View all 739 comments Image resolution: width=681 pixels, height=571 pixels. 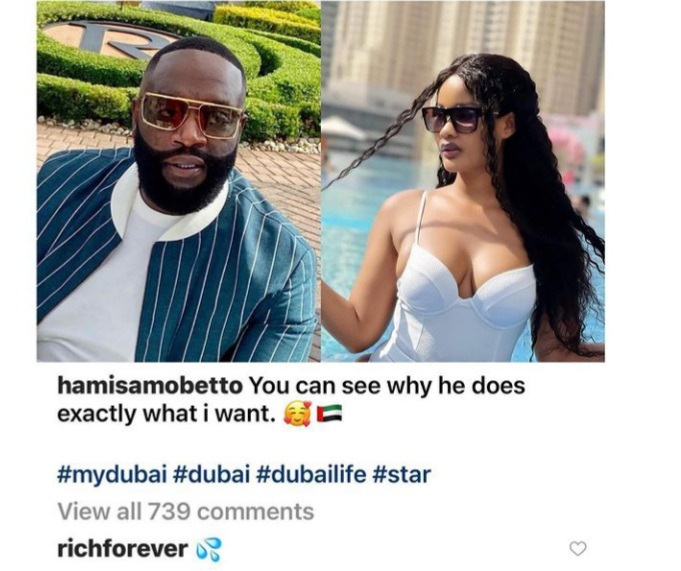186,511
